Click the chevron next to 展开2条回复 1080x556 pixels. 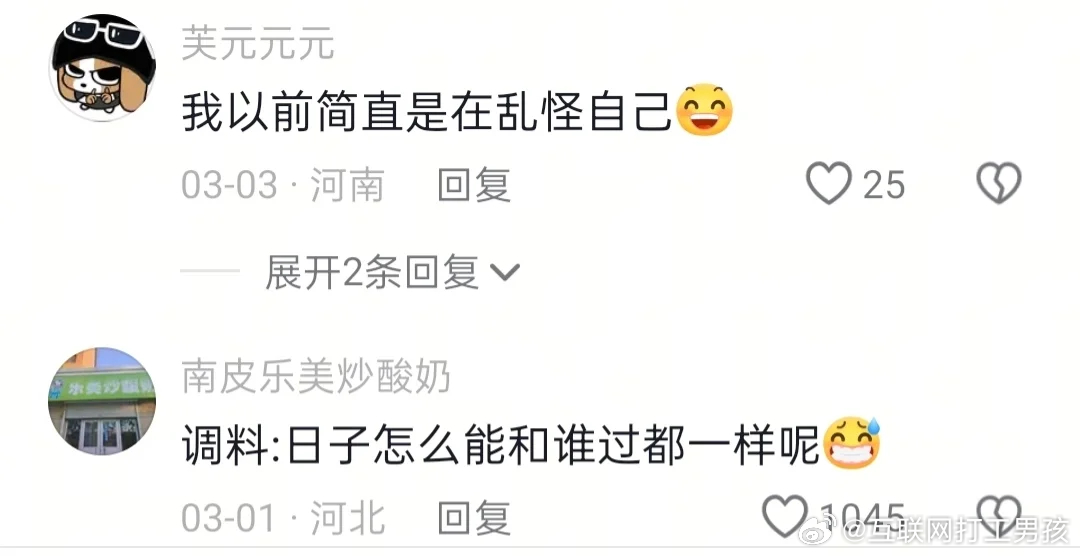point(505,273)
